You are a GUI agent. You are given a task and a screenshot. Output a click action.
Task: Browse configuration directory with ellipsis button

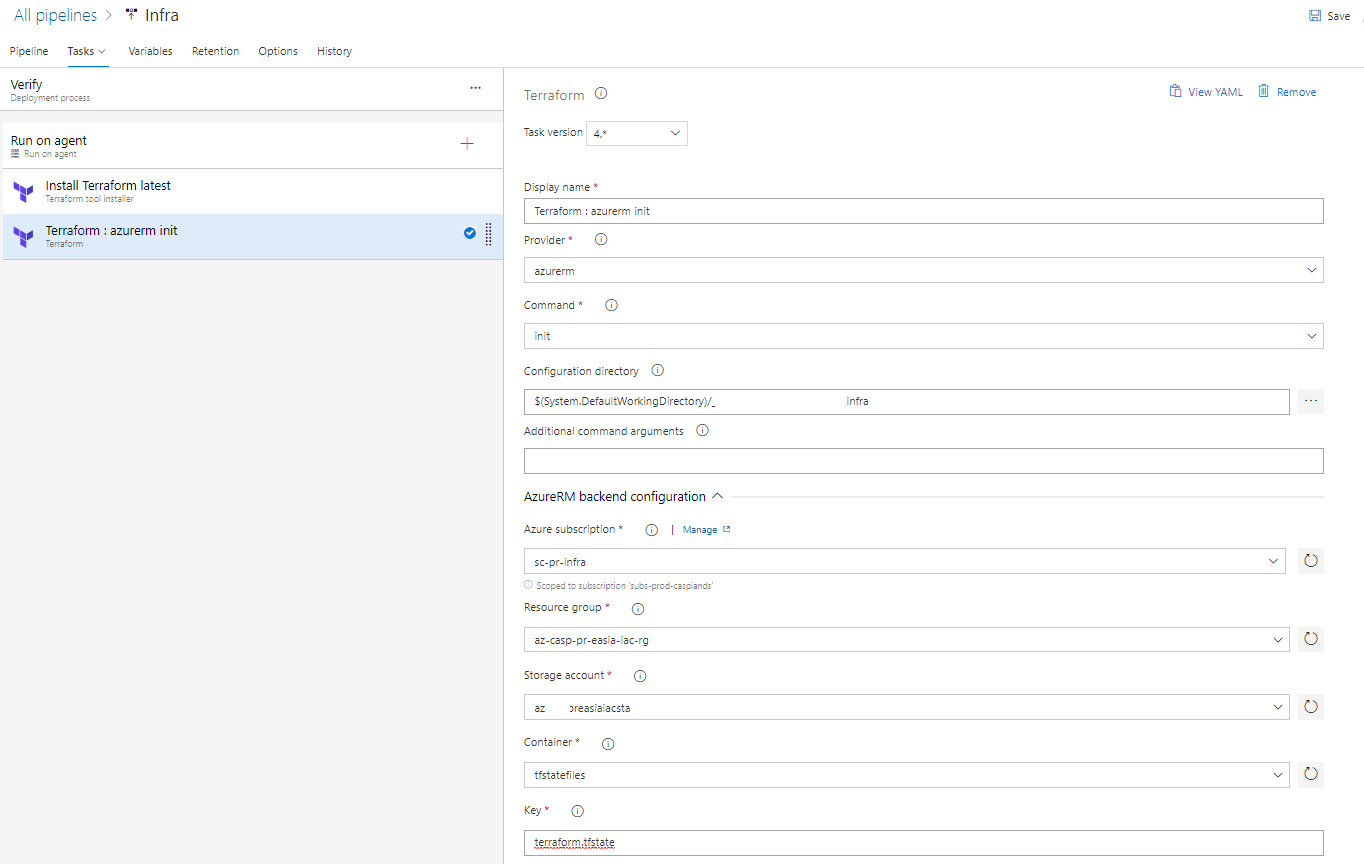coord(1311,401)
